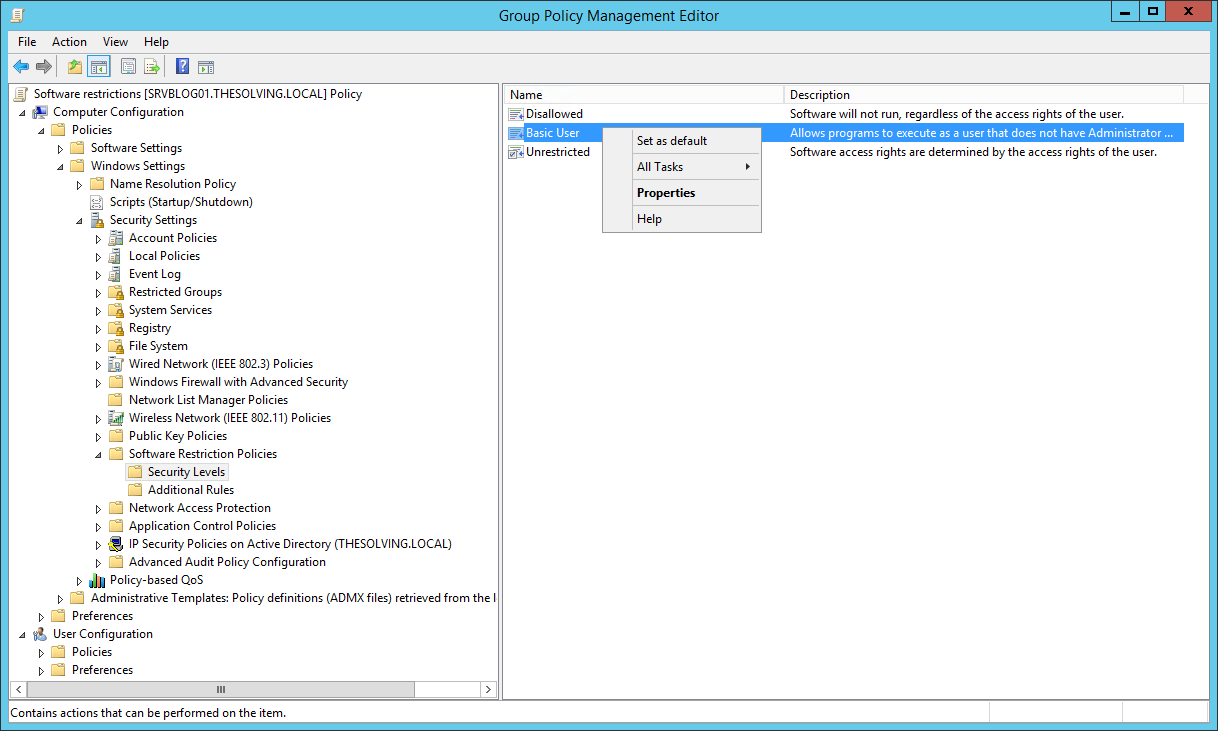This screenshot has width=1218, height=731.
Task: Select the Security Levels tree item
Action: (x=187, y=472)
